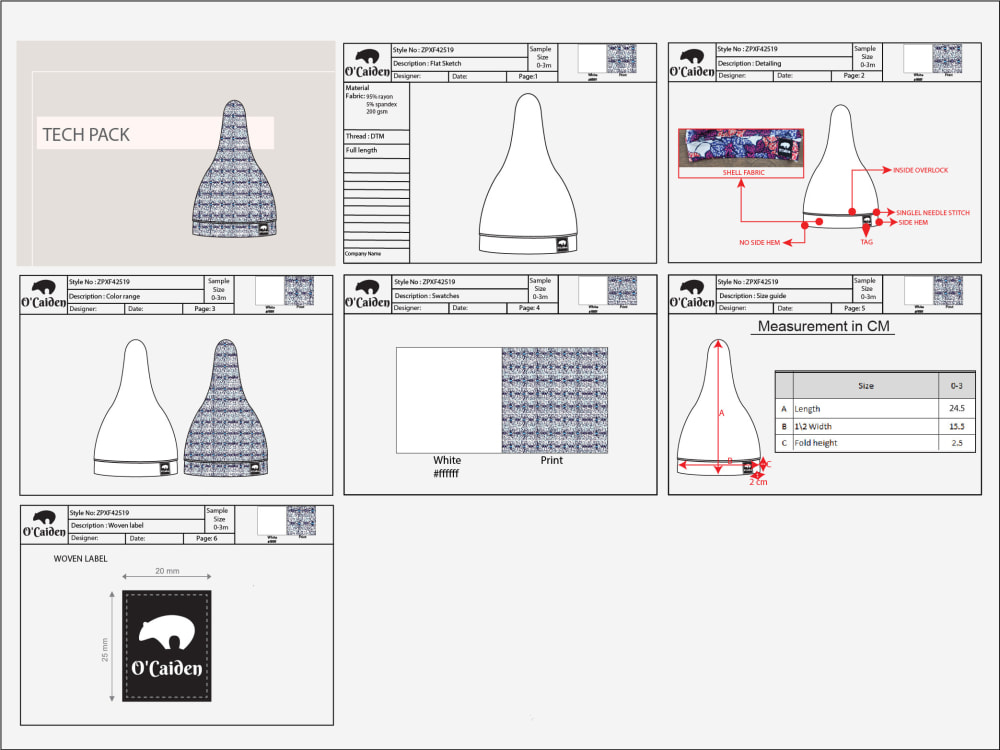This screenshot has width=1000, height=750.
Task: Click the 'Page: 4' header cell
Action: pos(532,308)
